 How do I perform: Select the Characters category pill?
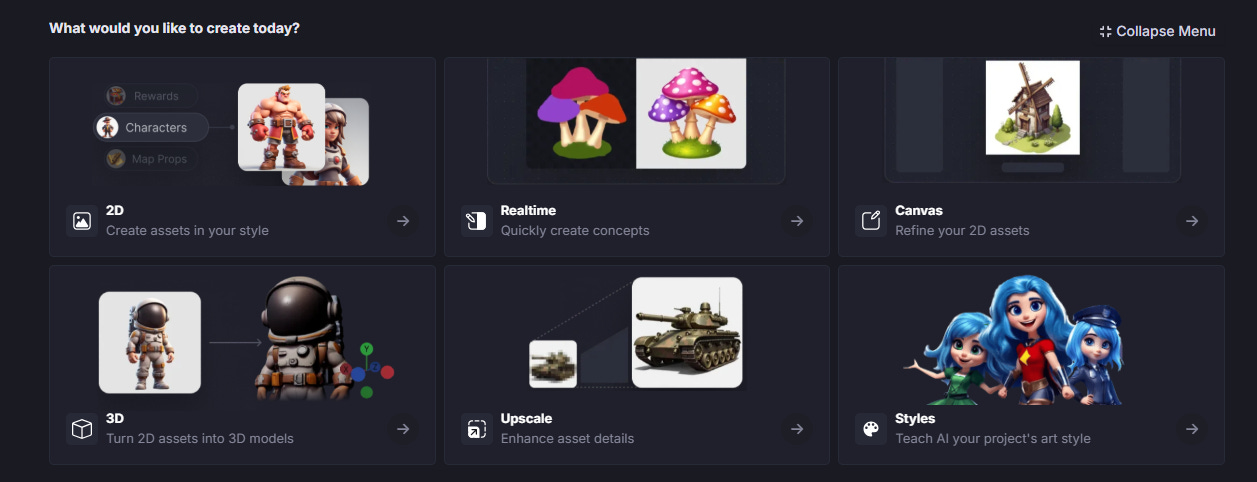[x=151, y=127]
